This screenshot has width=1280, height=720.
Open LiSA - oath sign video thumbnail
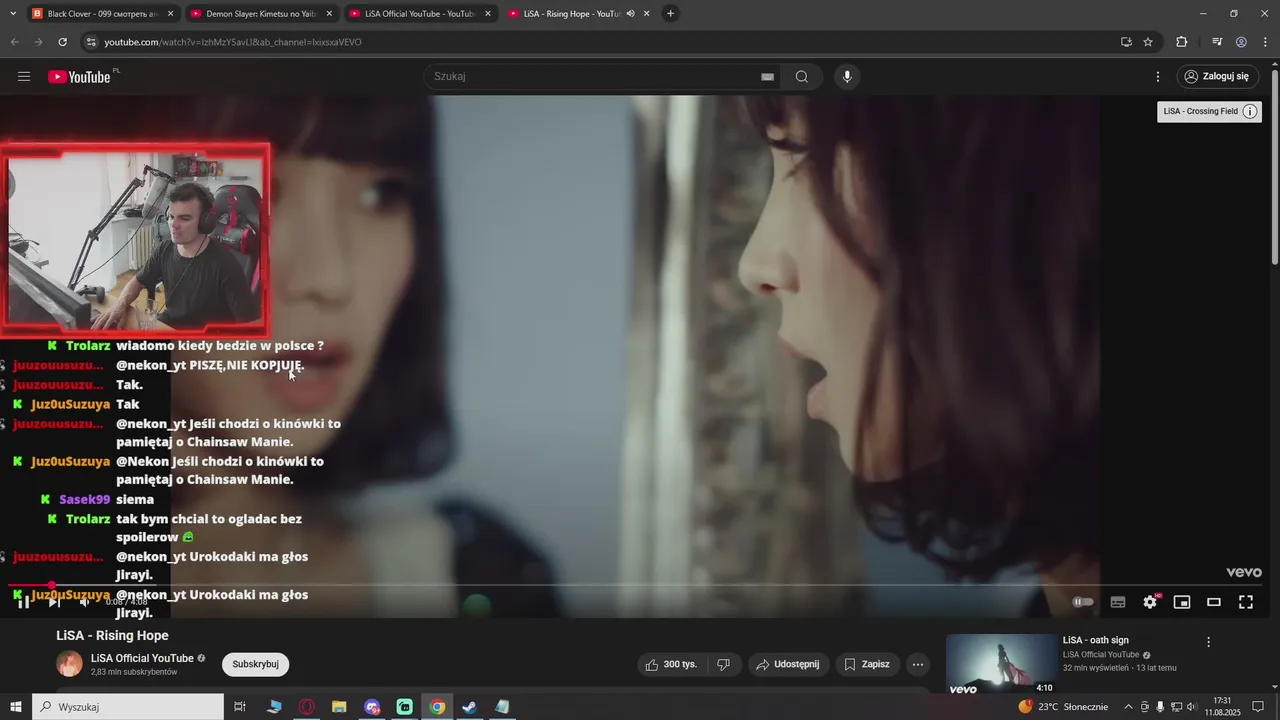click(1001, 664)
